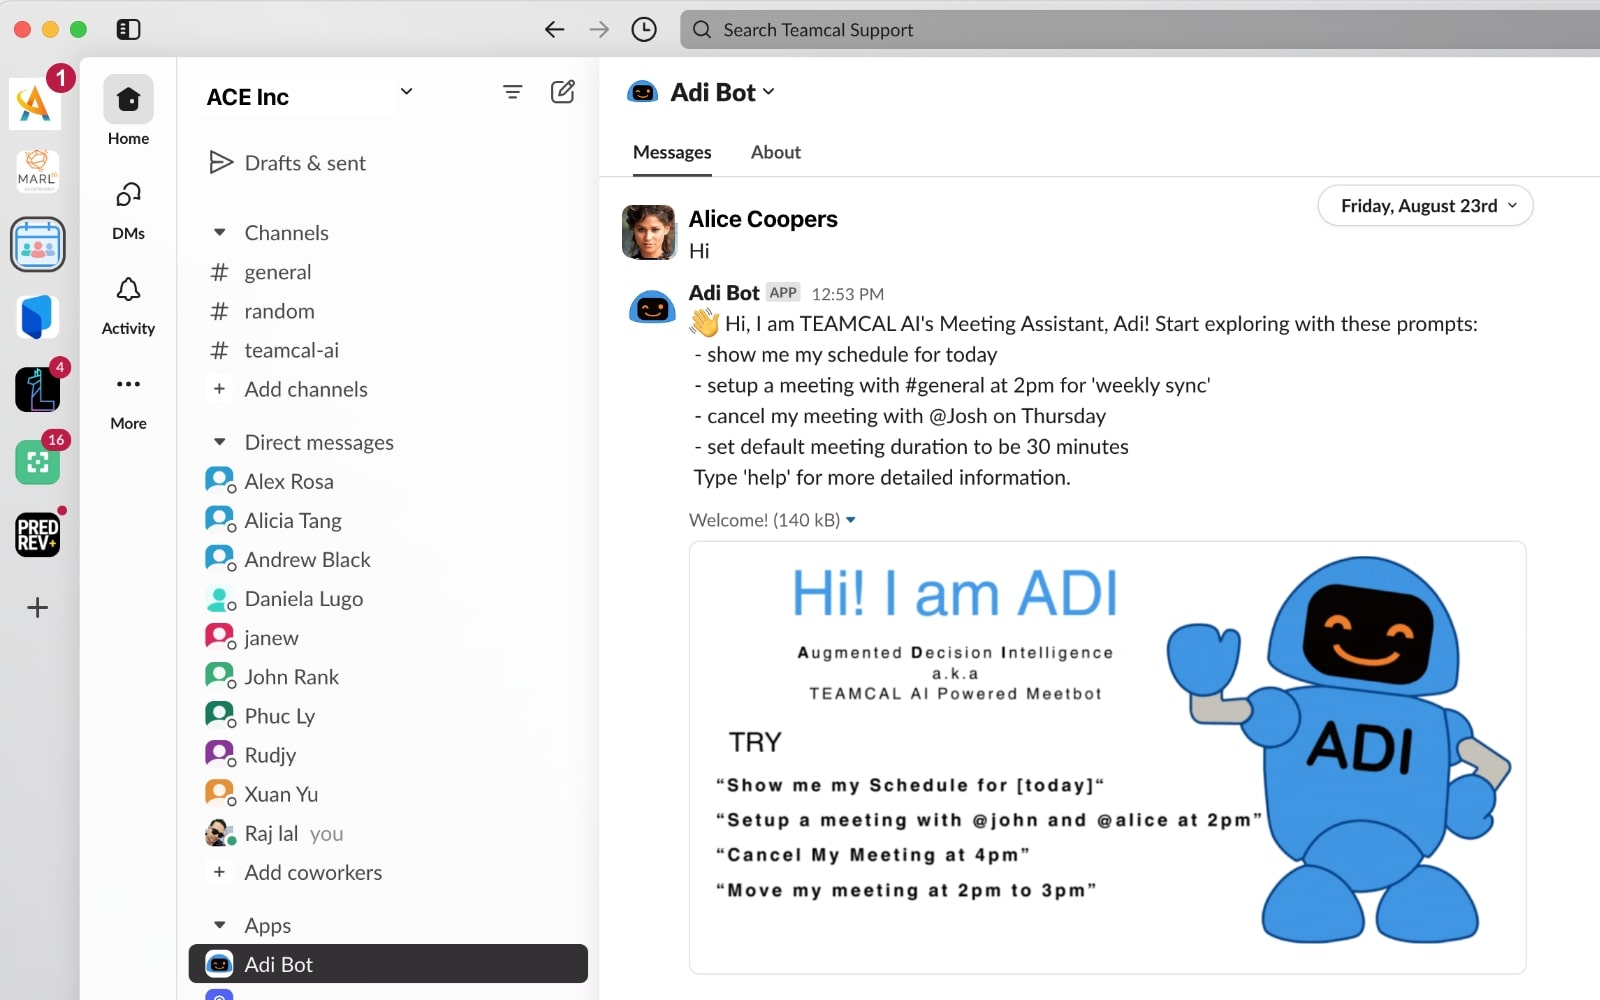Click the APP badge beside Adi Bot
This screenshot has width=1600, height=1000.
(783, 293)
